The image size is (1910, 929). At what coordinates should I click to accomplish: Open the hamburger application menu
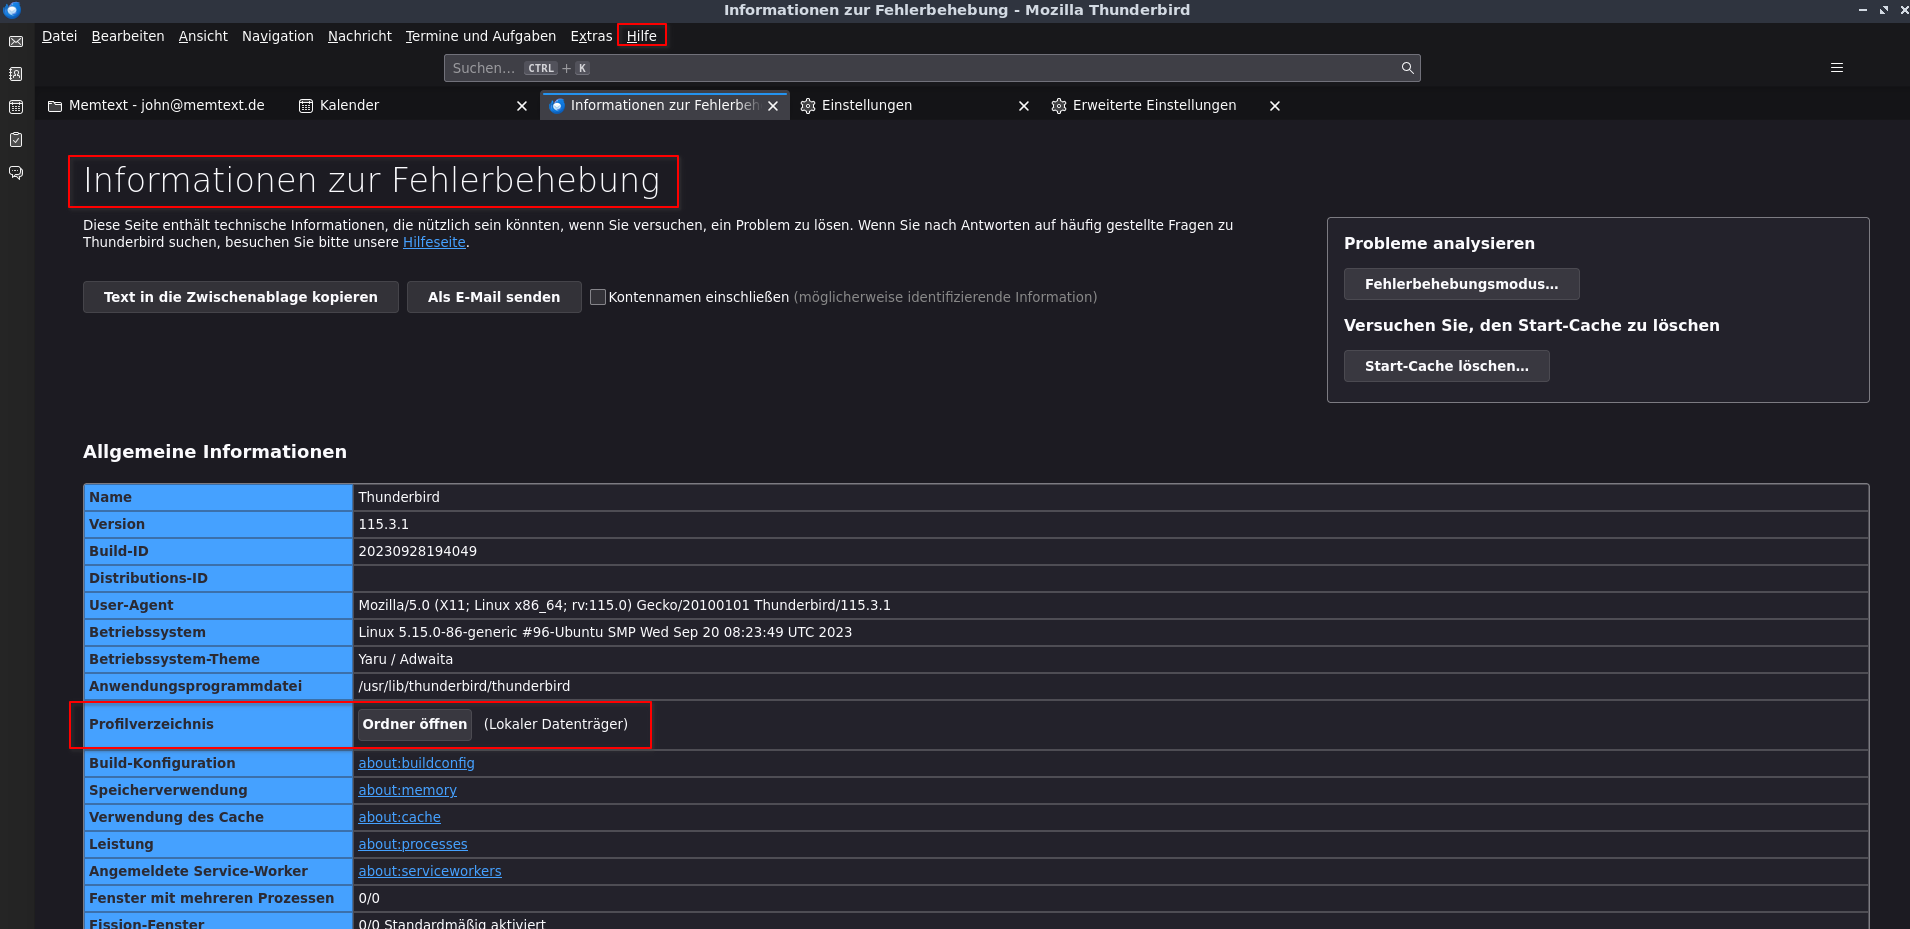point(1837,68)
